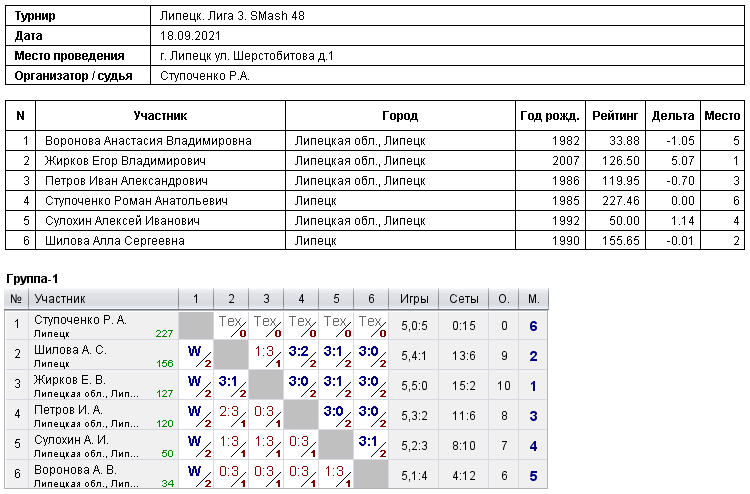The height and width of the screenshot is (494, 750).
Task: Click the 'Участник' header of participants table
Action: point(160,116)
